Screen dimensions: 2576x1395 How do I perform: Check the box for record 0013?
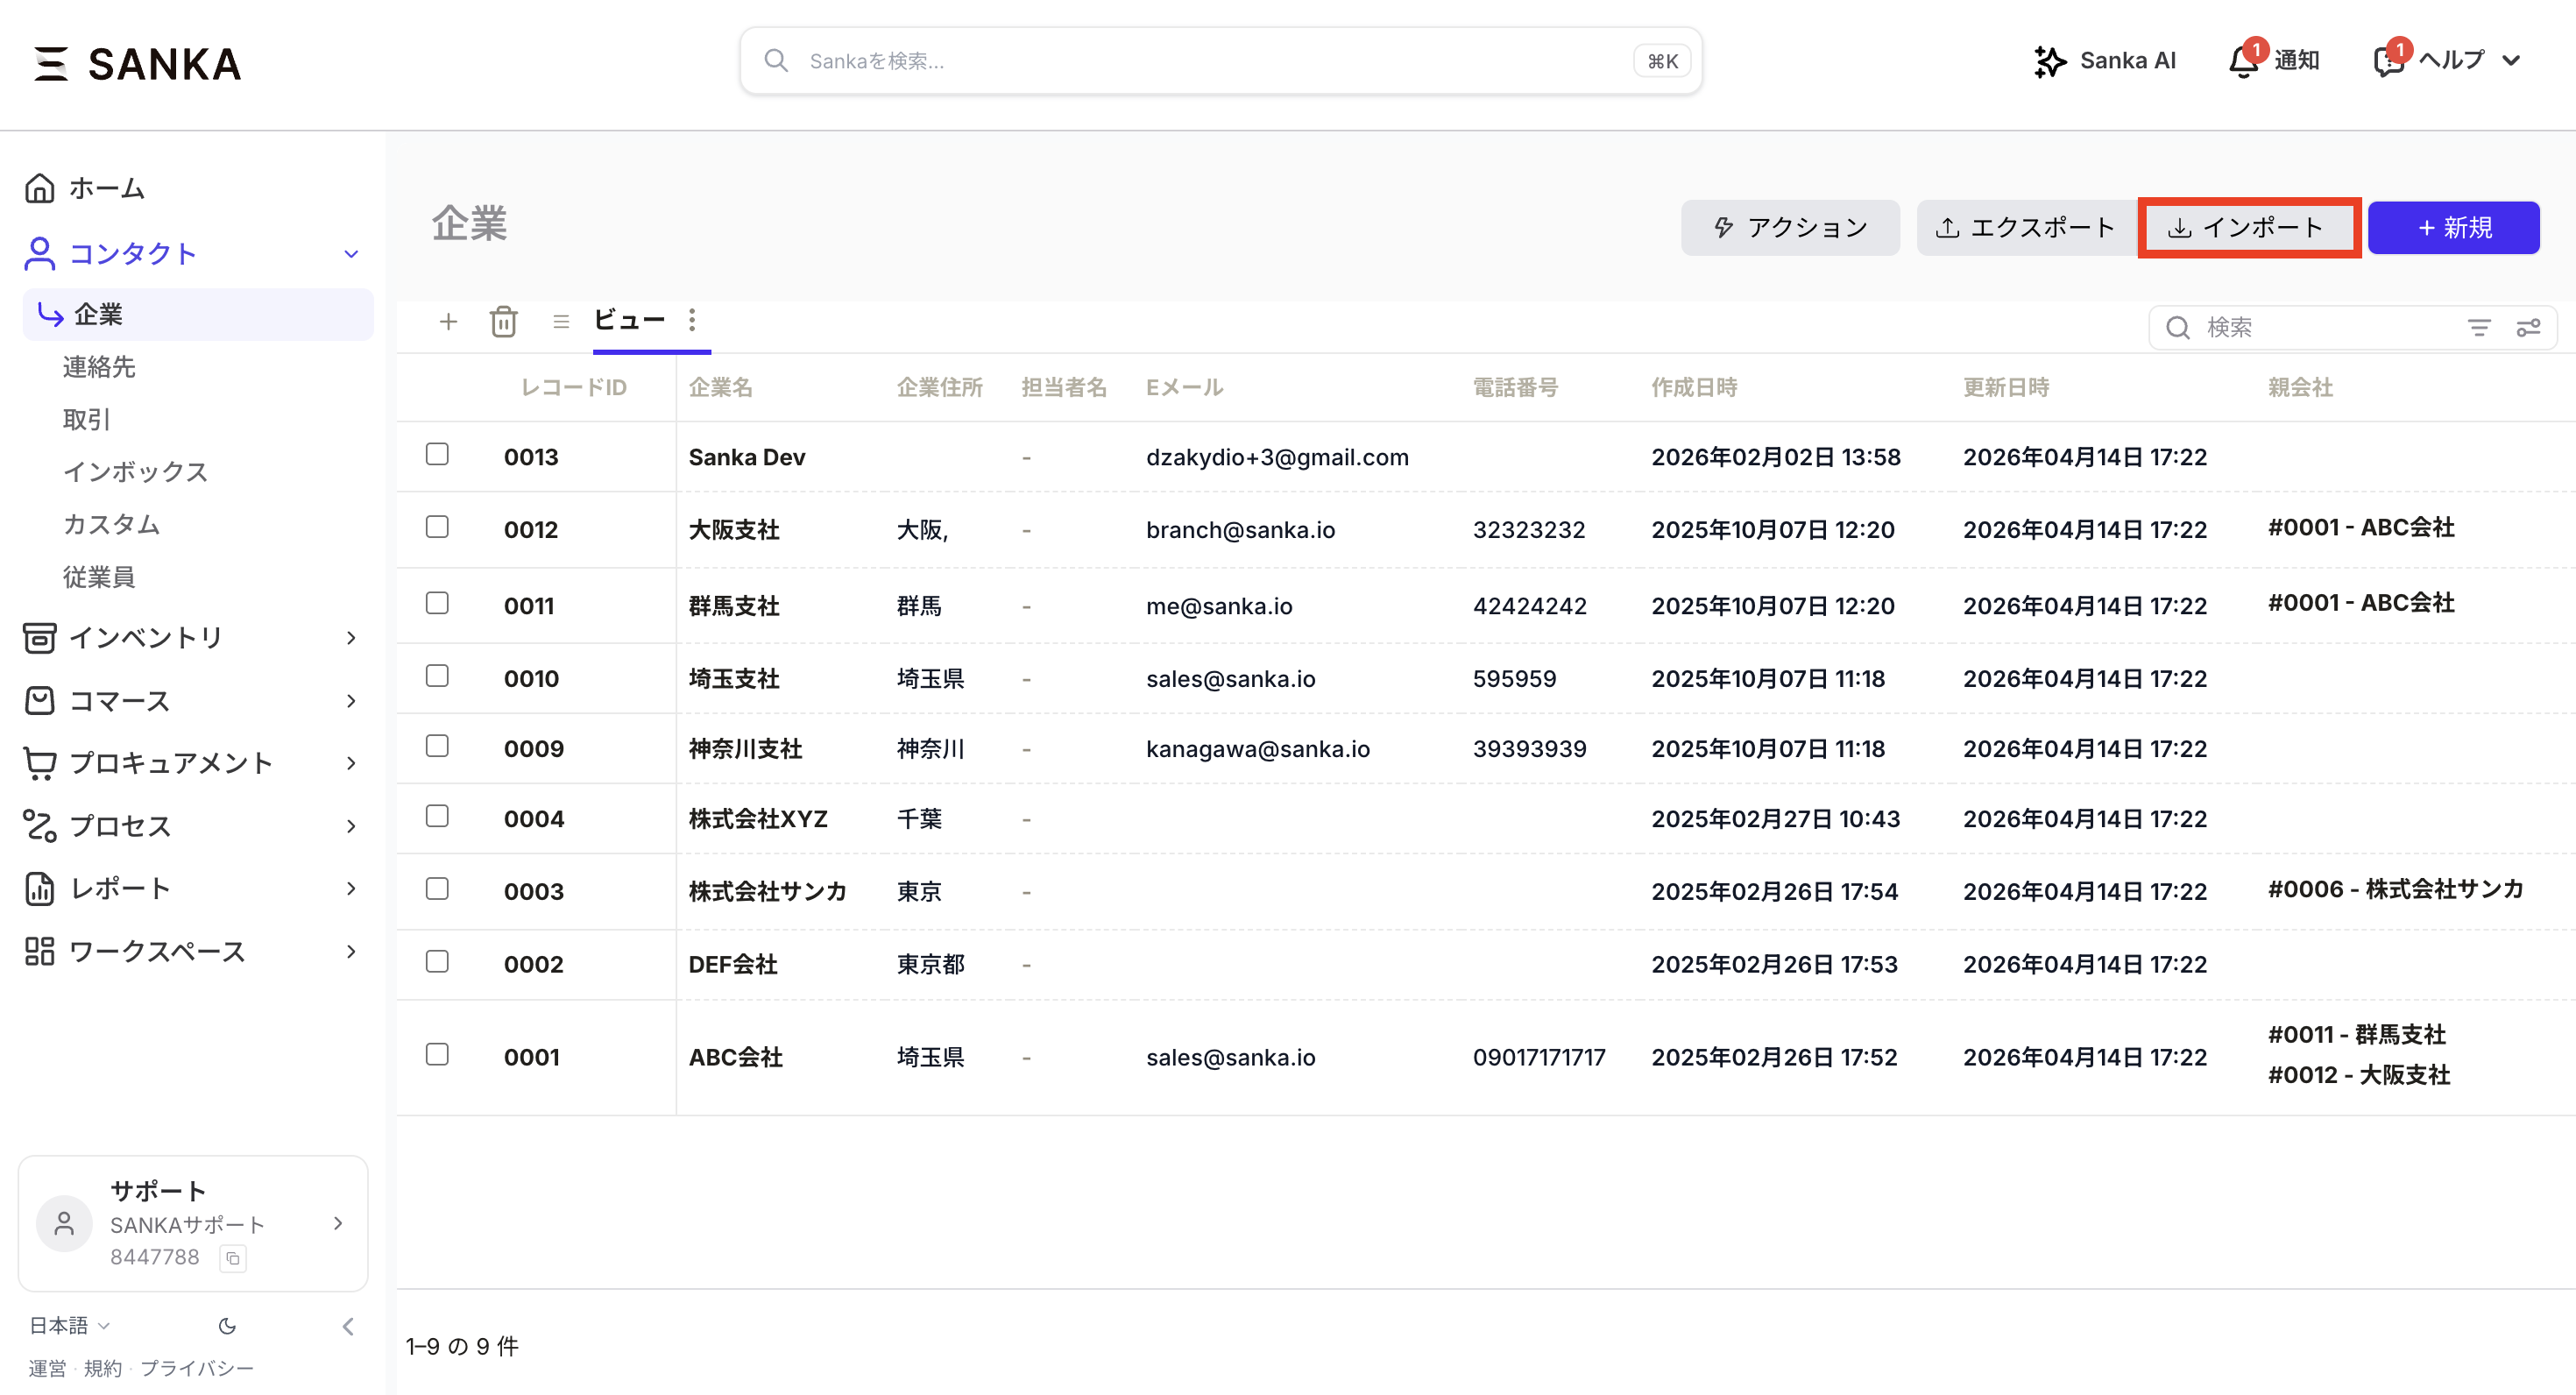pos(437,455)
